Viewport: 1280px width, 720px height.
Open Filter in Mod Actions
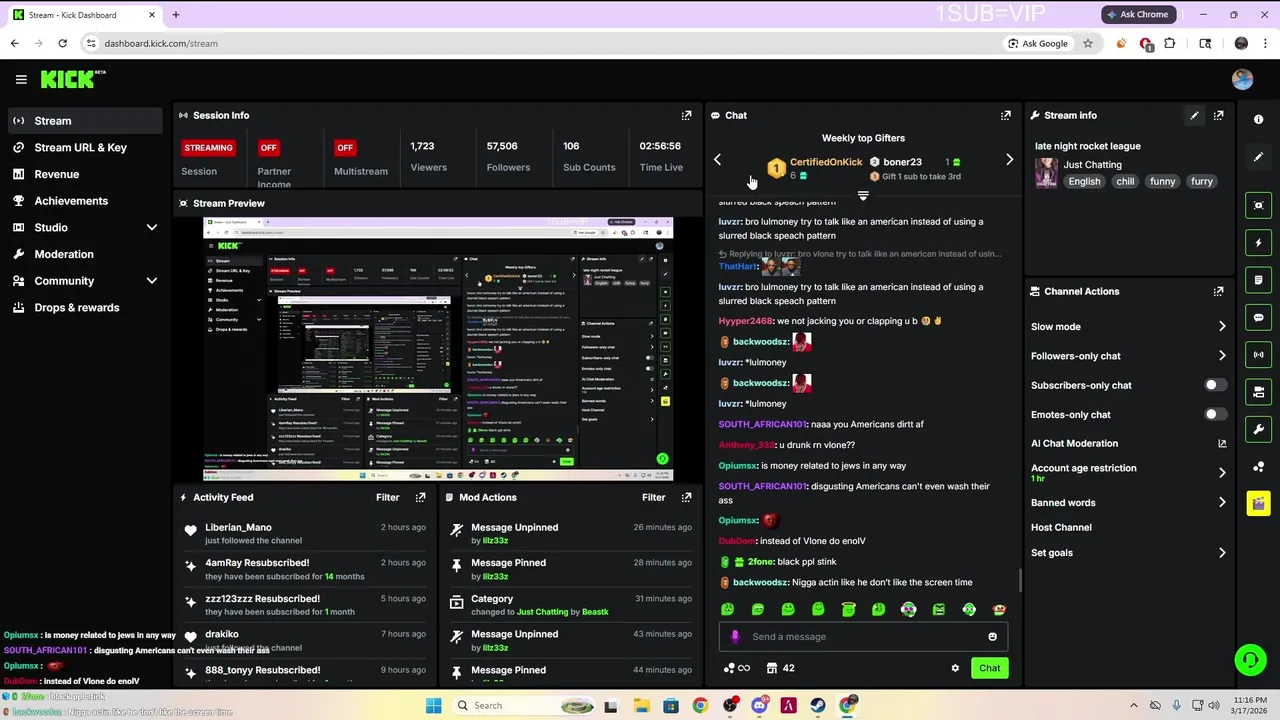pyautogui.click(x=653, y=497)
